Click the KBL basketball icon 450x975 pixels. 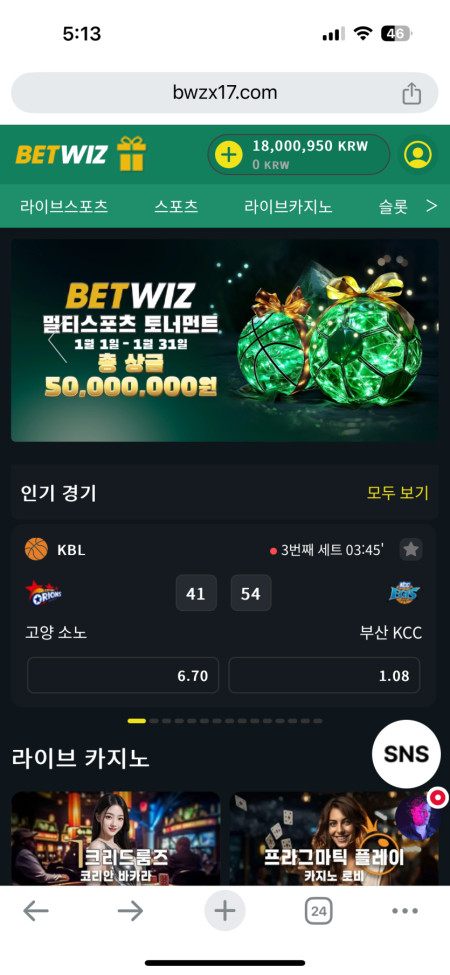point(36,550)
